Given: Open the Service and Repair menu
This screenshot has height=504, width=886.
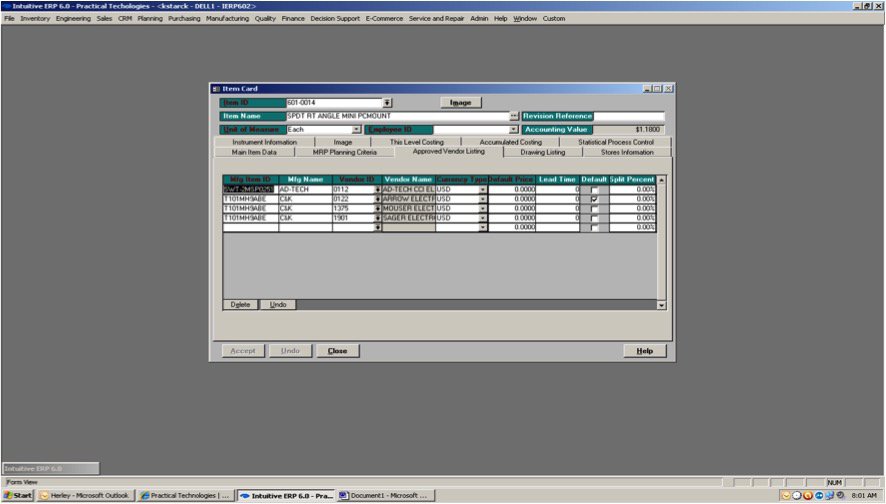Looking at the screenshot, I should click(436, 19).
